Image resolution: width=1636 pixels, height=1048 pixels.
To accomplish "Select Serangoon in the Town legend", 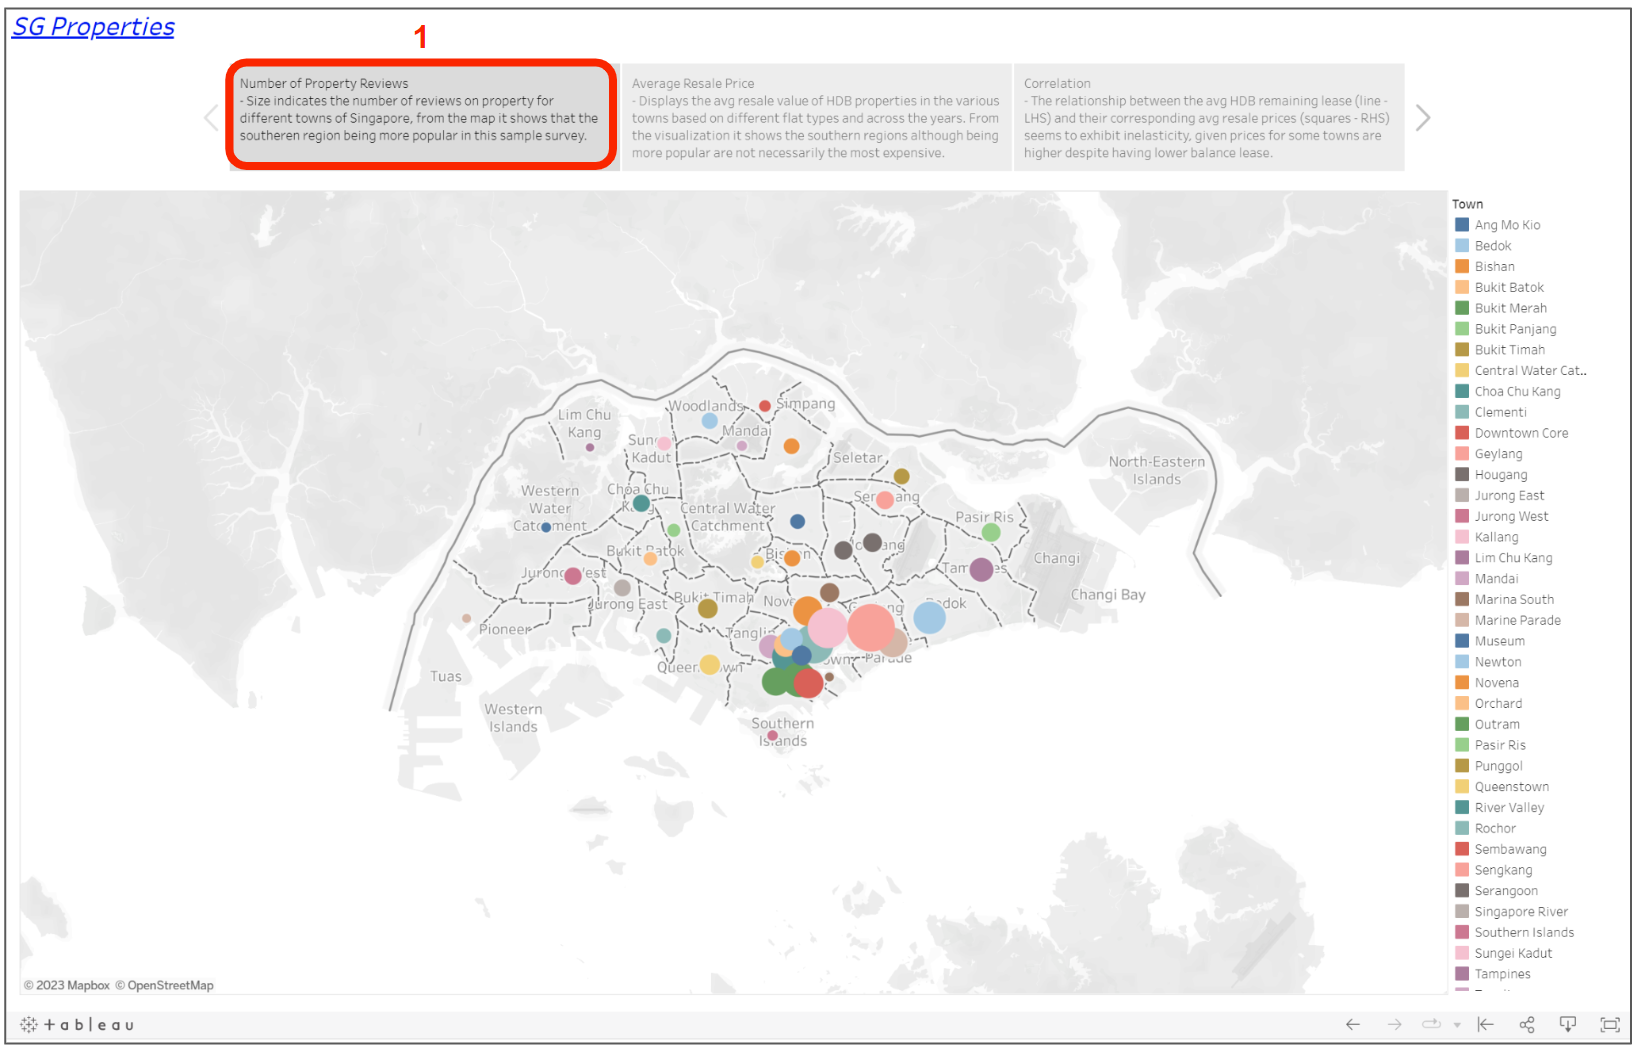I will click(1506, 891).
